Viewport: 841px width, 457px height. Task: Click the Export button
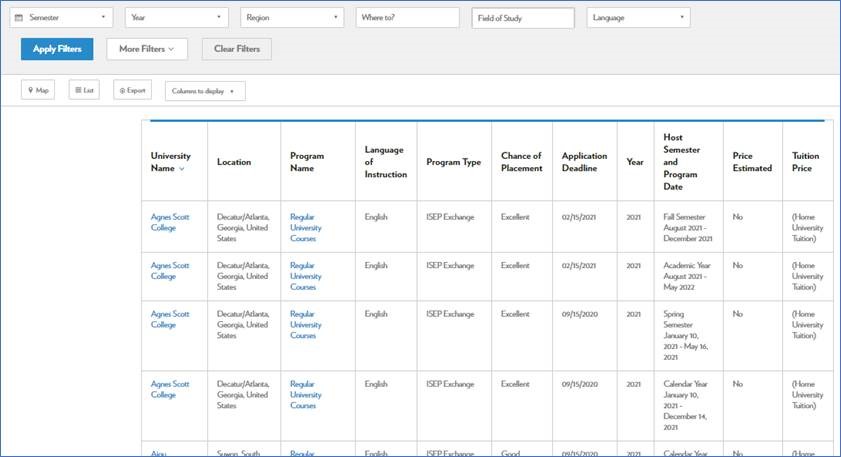coord(132,90)
